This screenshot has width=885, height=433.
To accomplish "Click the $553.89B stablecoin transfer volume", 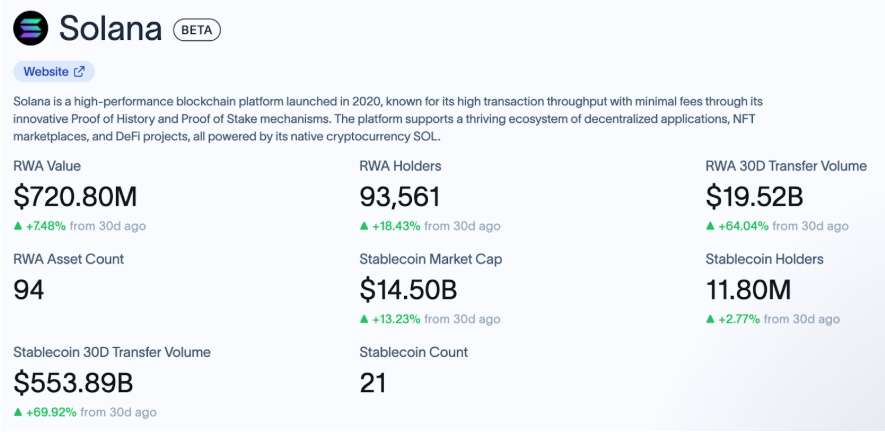I will pos(74,383).
